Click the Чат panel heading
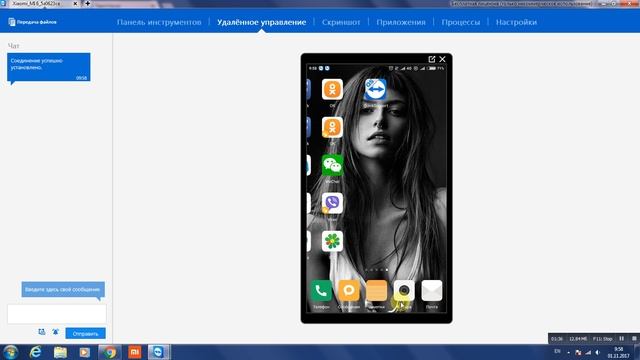The width and height of the screenshot is (640, 360). (13, 46)
